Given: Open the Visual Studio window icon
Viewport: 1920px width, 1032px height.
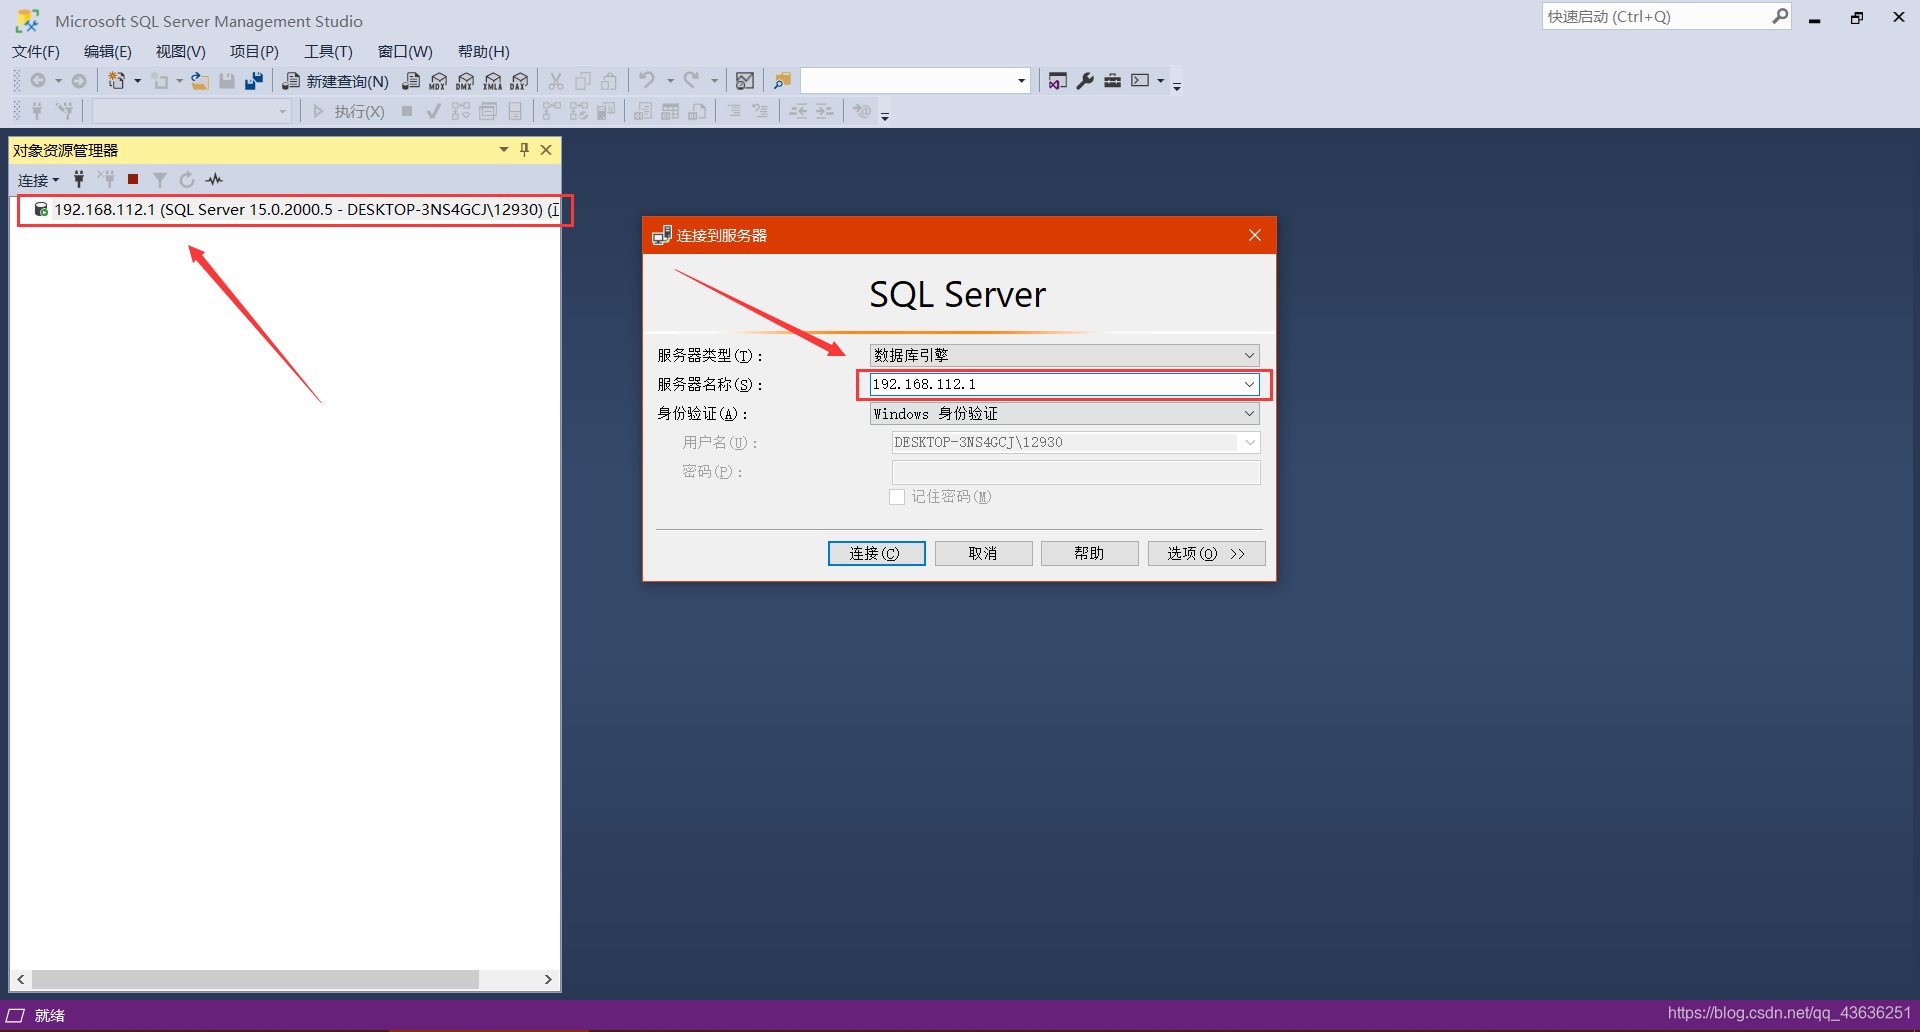Looking at the screenshot, I should point(1057,81).
